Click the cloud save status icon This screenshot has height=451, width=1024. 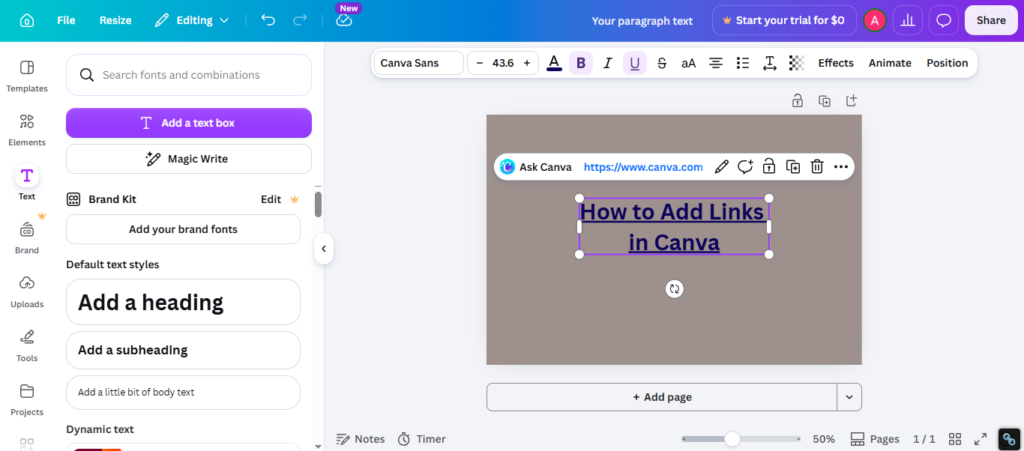point(344,20)
